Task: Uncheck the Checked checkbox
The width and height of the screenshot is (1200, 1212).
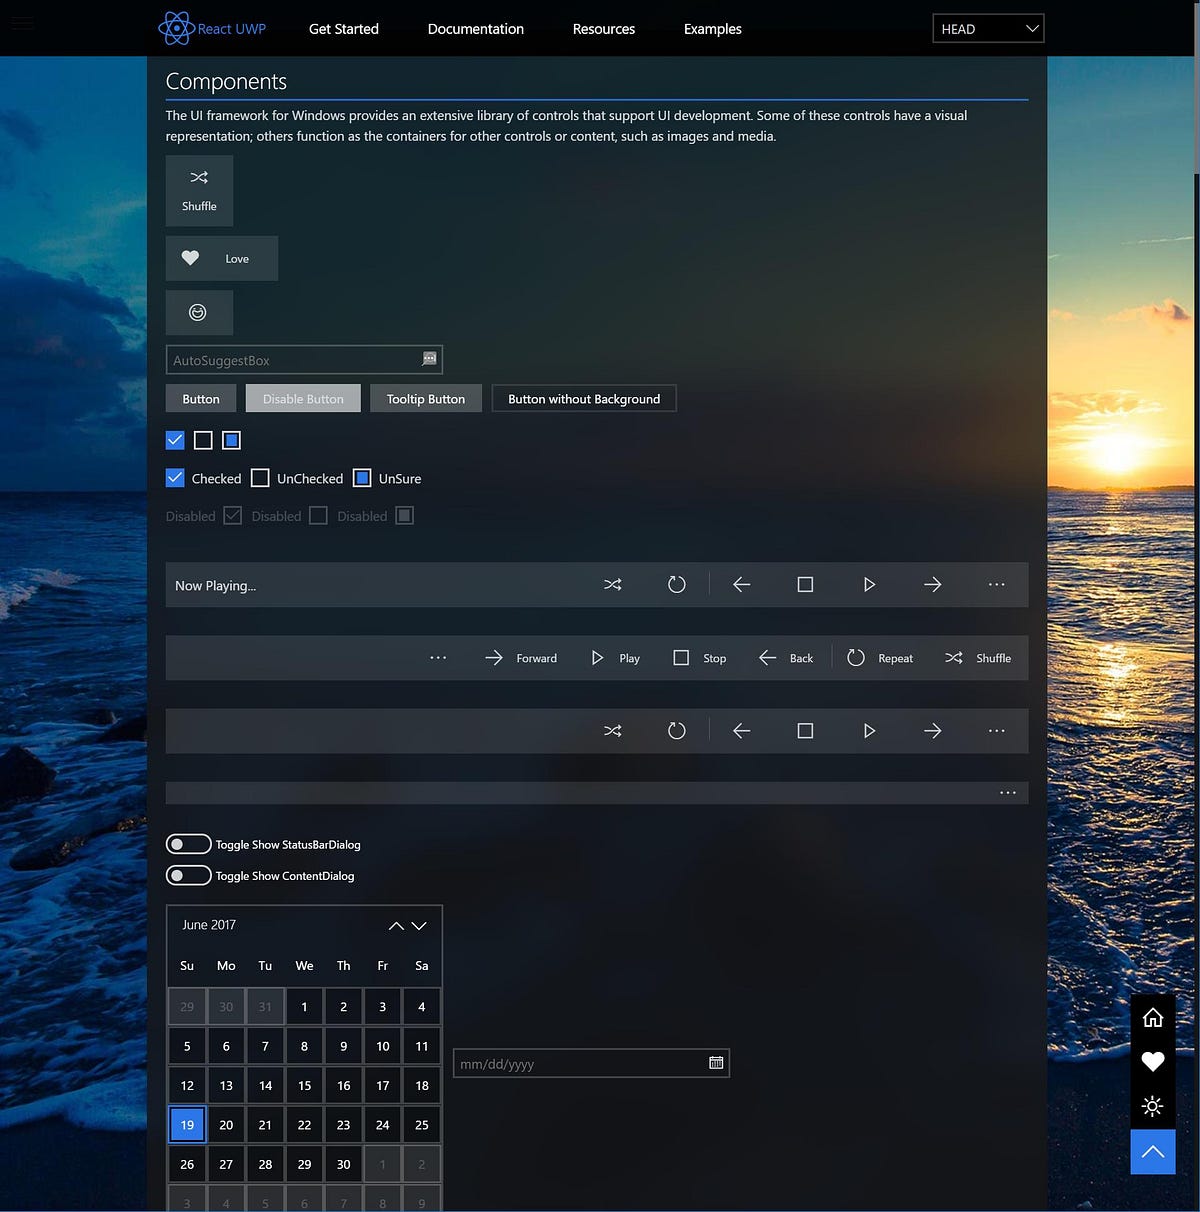Action: pyautogui.click(x=174, y=478)
